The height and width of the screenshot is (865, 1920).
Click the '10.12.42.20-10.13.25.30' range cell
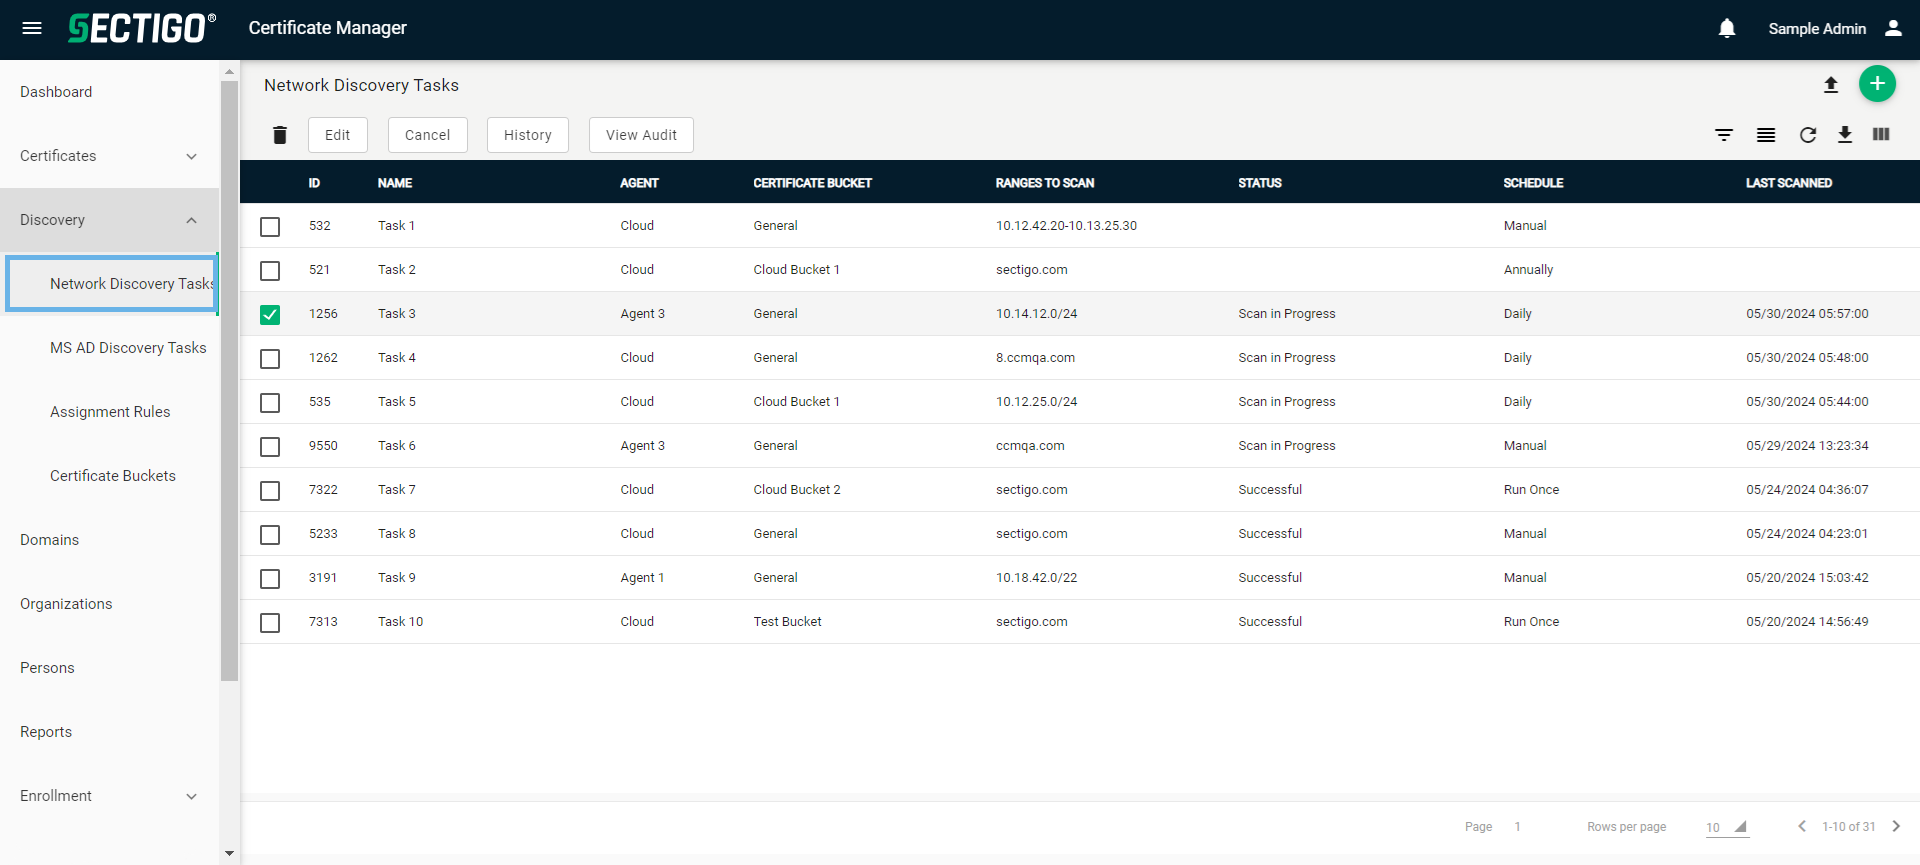[x=1066, y=226]
